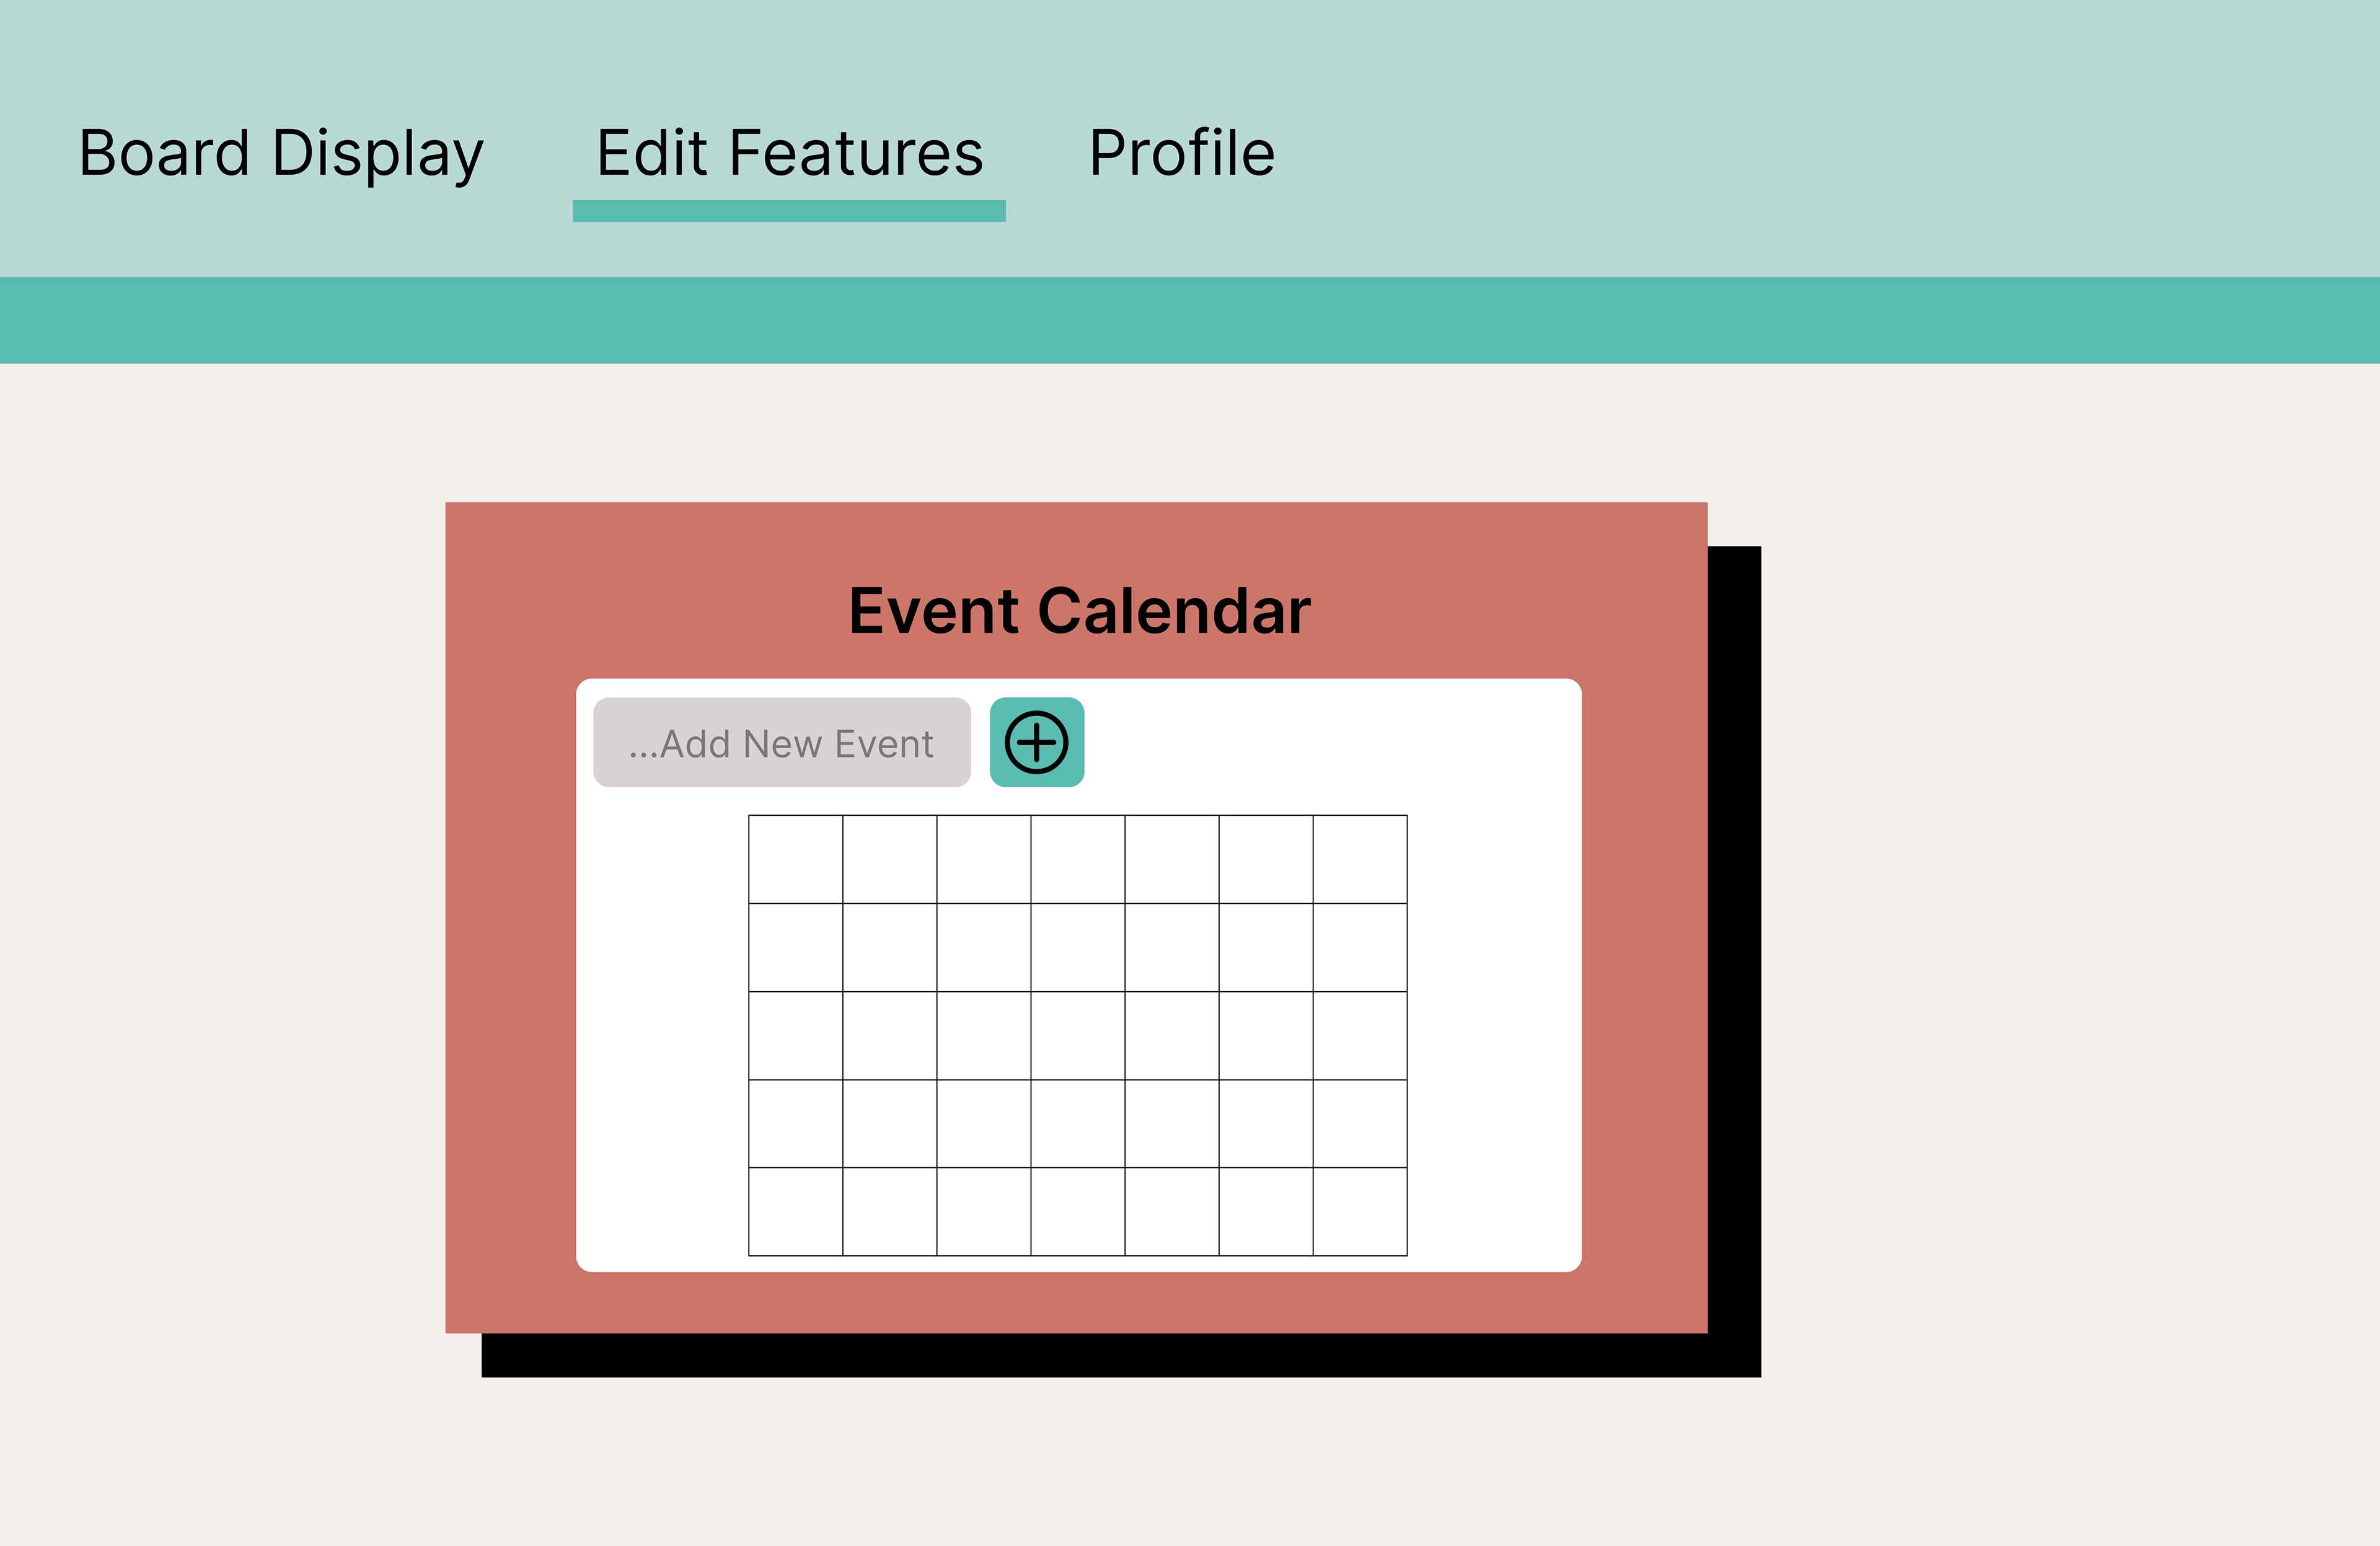This screenshot has width=2380, height=1546.
Task: Click third row, first column calendar cell
Action: click(x=796, y=1035)
